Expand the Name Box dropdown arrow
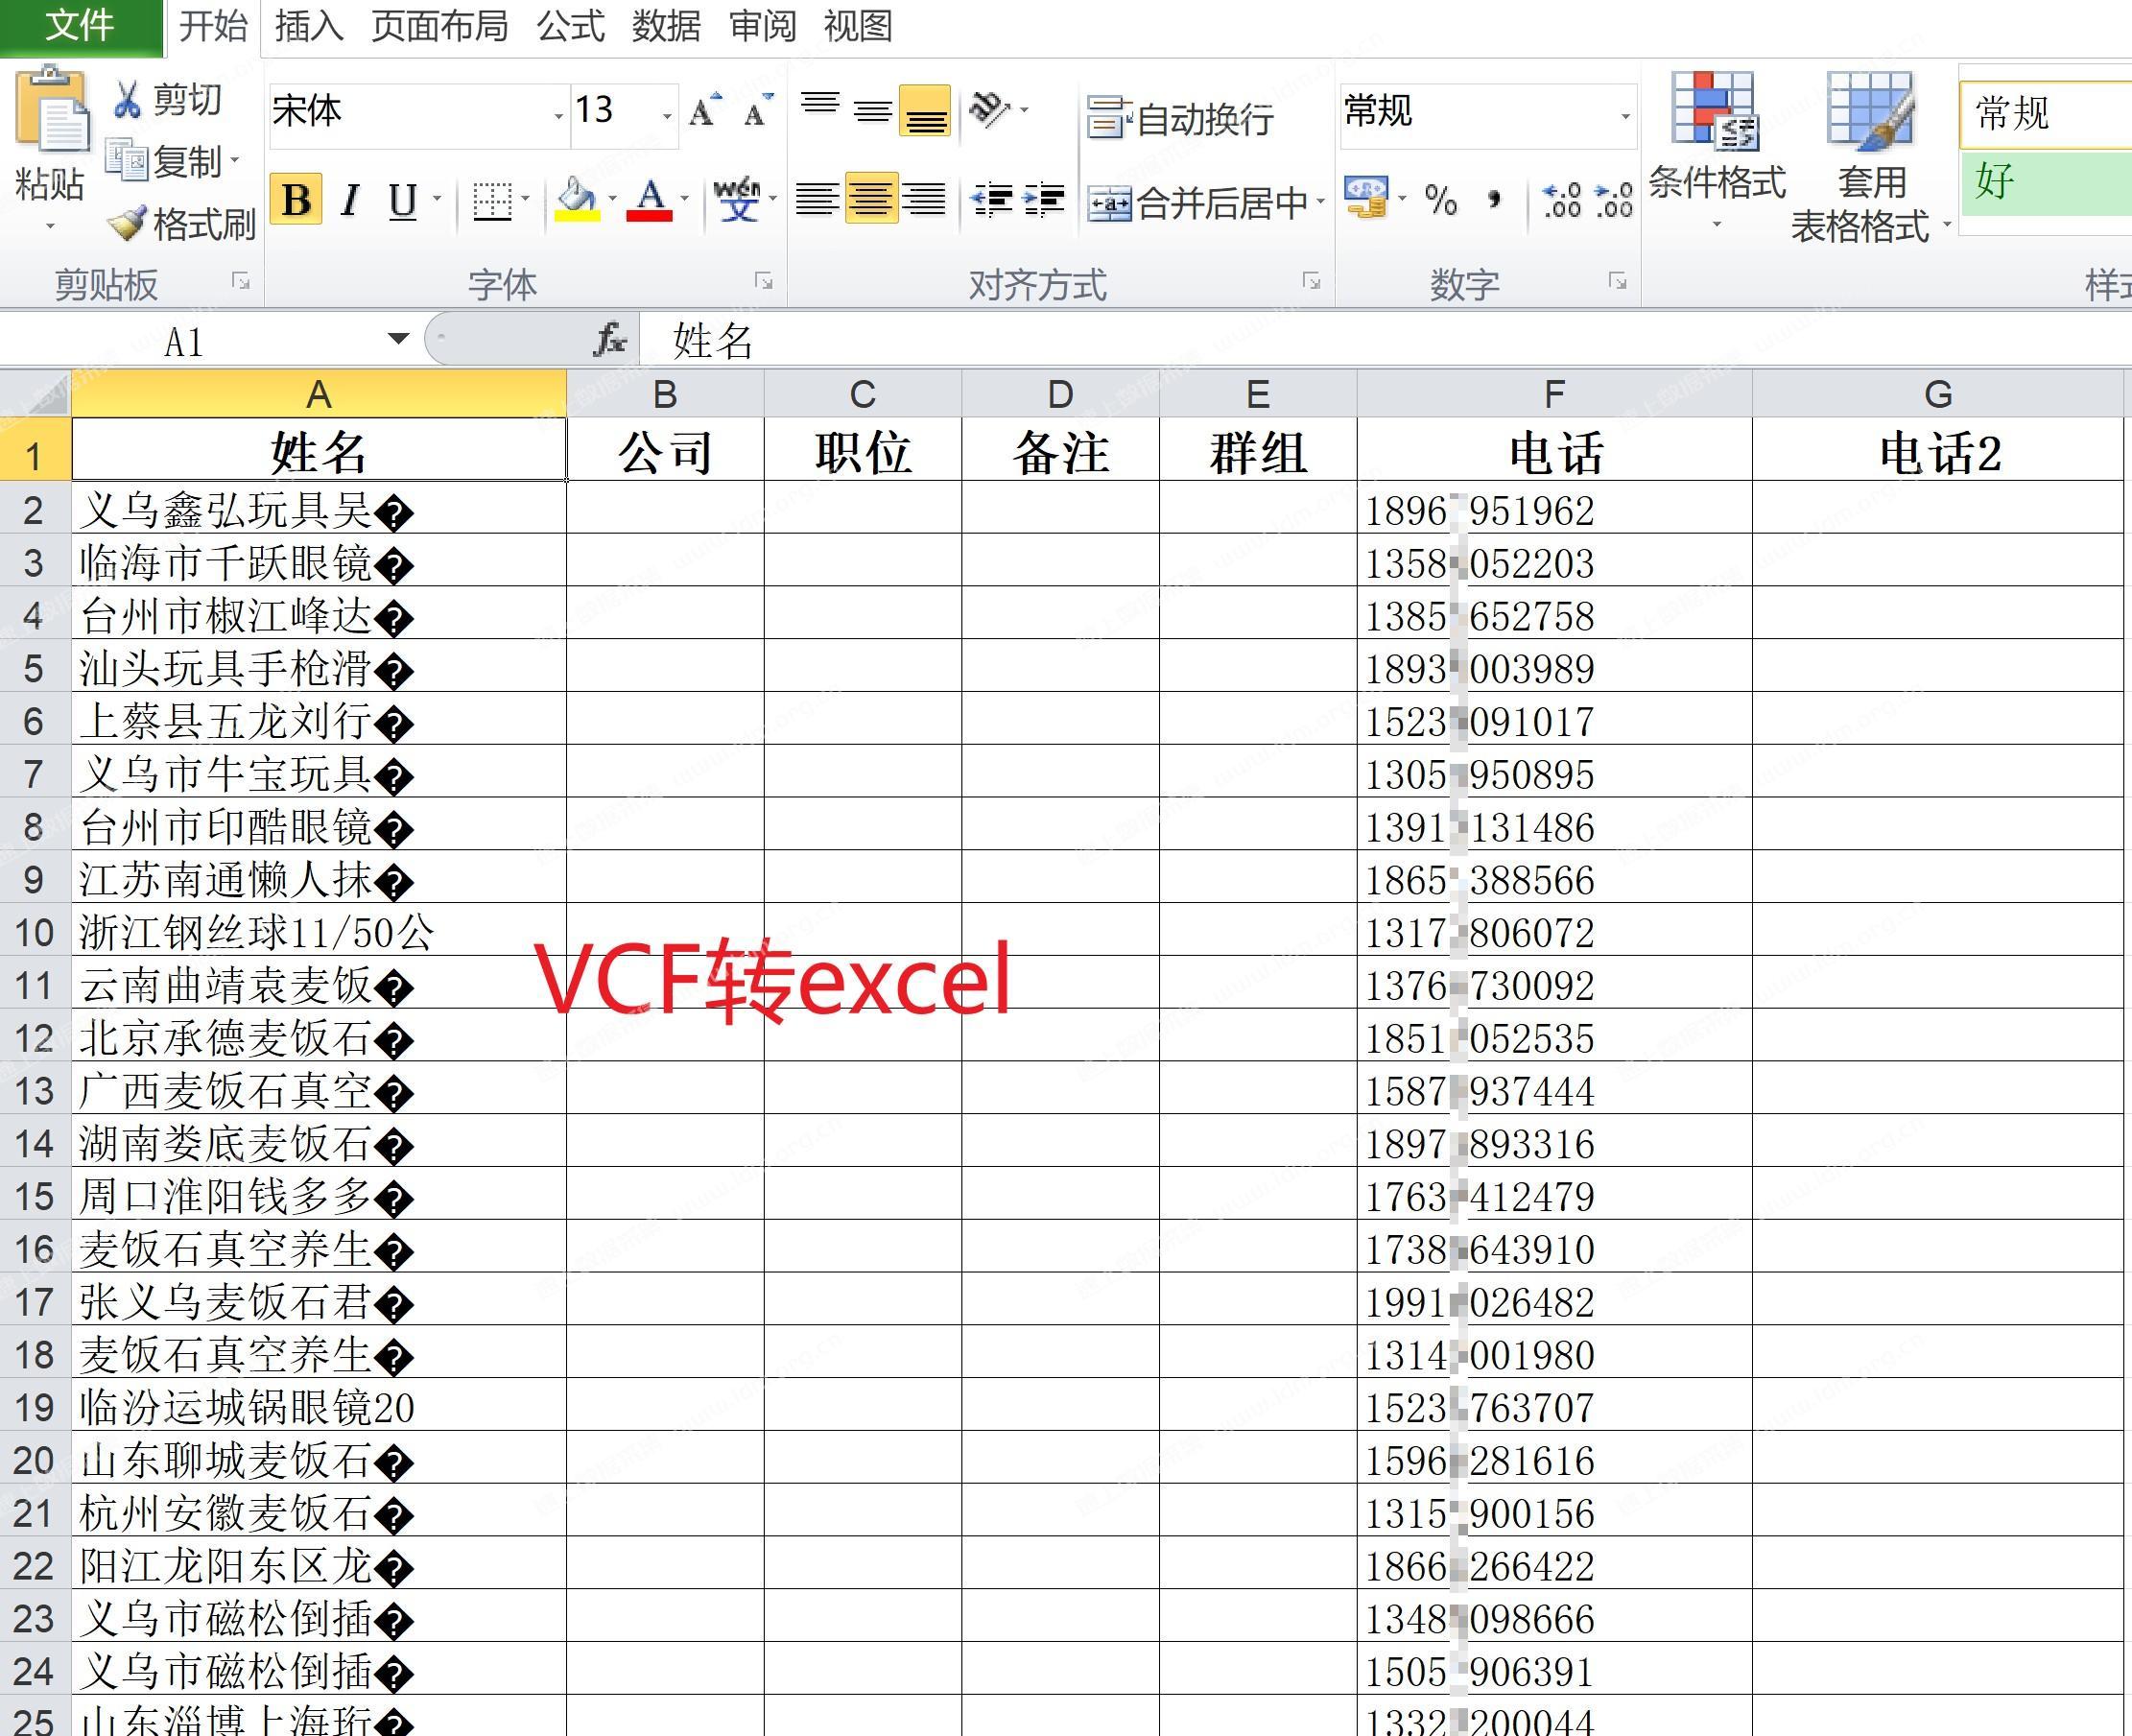Image resolution: width=2132 pixels, height=1736 pixels. click(x=399, y=339)
